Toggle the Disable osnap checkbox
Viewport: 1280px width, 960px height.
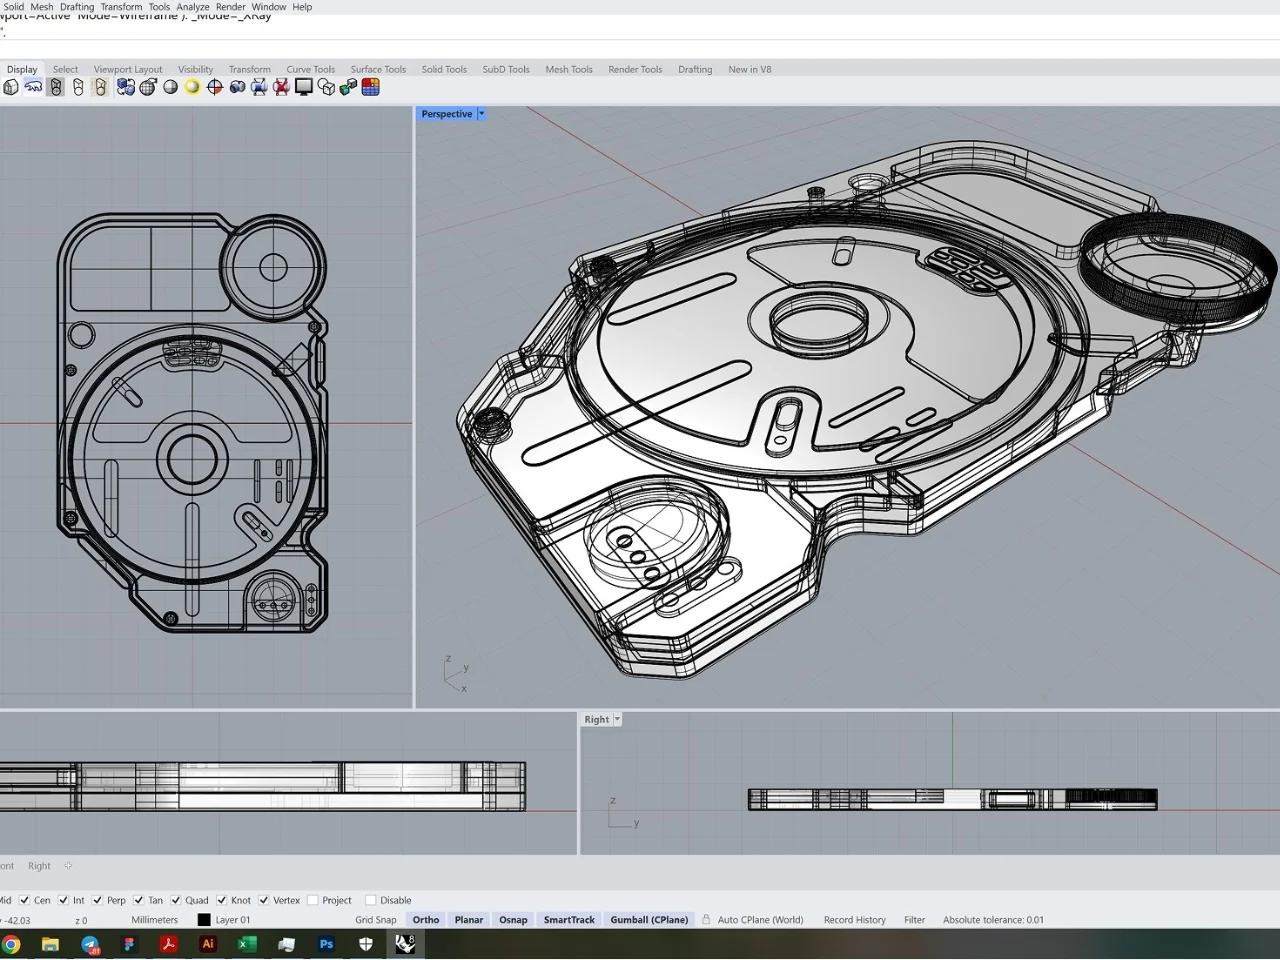coord(371,900)
